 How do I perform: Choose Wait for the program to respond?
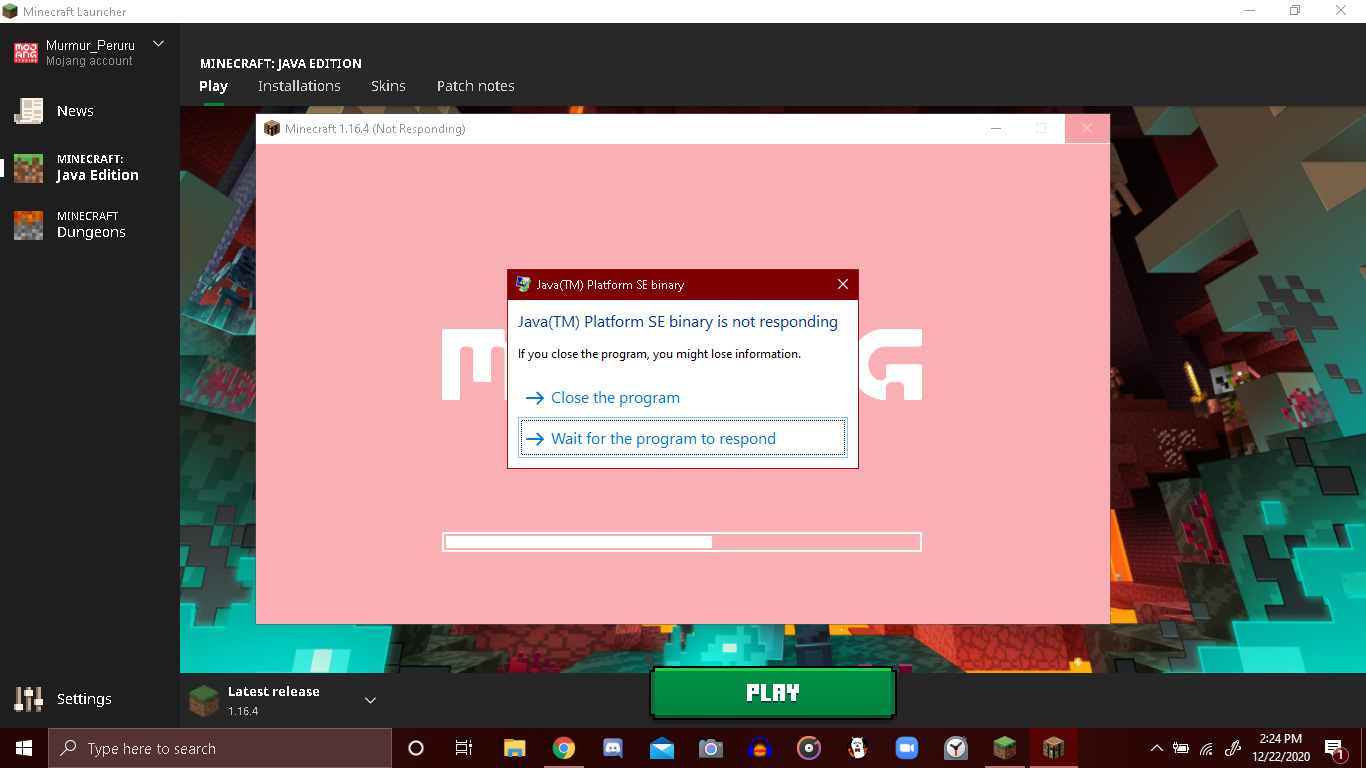(683, 439)
